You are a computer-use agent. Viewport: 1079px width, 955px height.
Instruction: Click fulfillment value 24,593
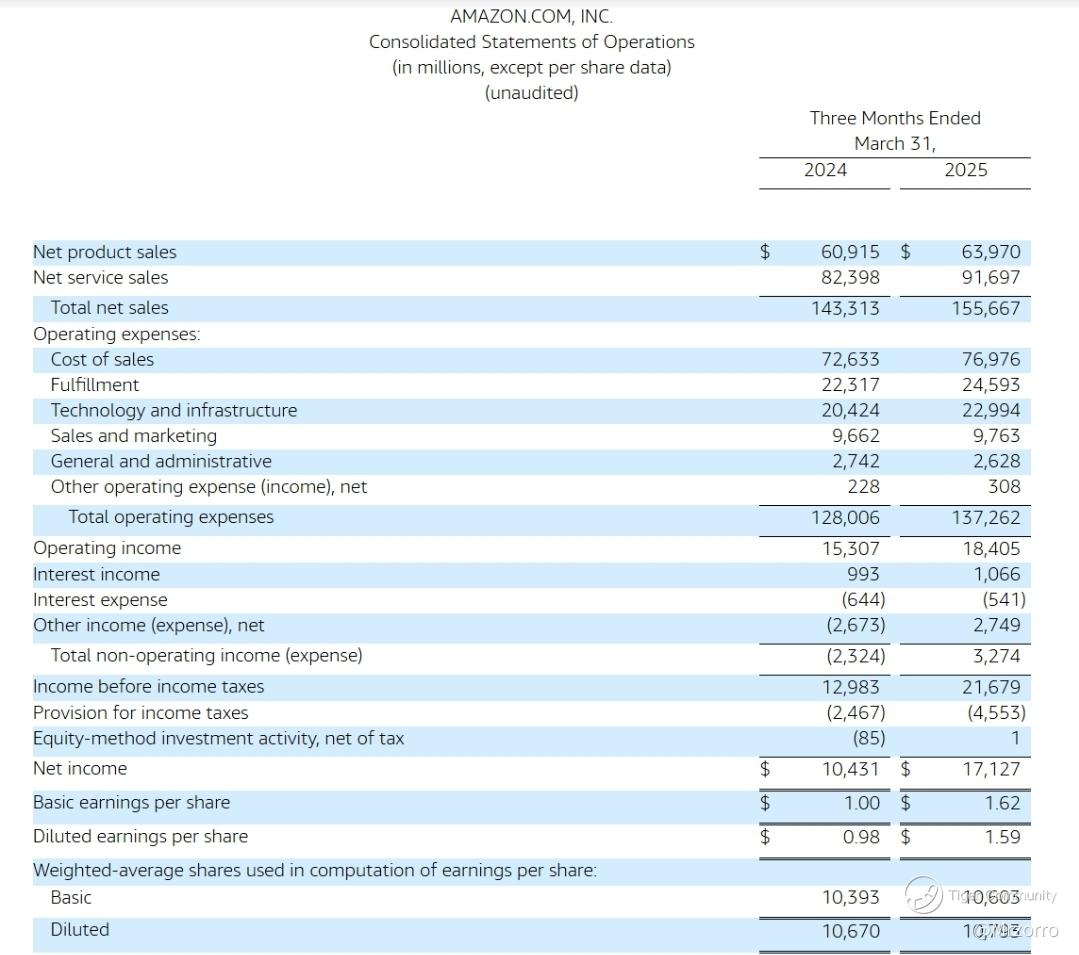[991, 385]
